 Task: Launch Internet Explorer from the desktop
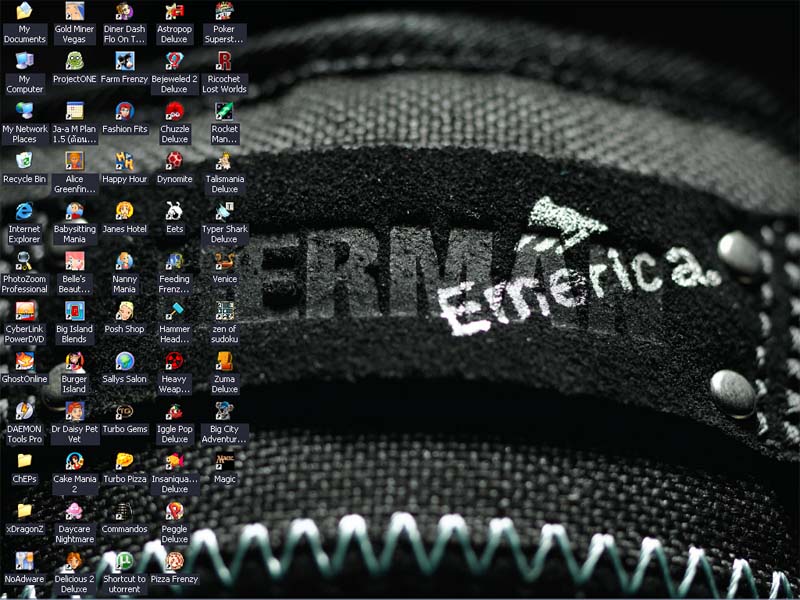coord(24,211)
